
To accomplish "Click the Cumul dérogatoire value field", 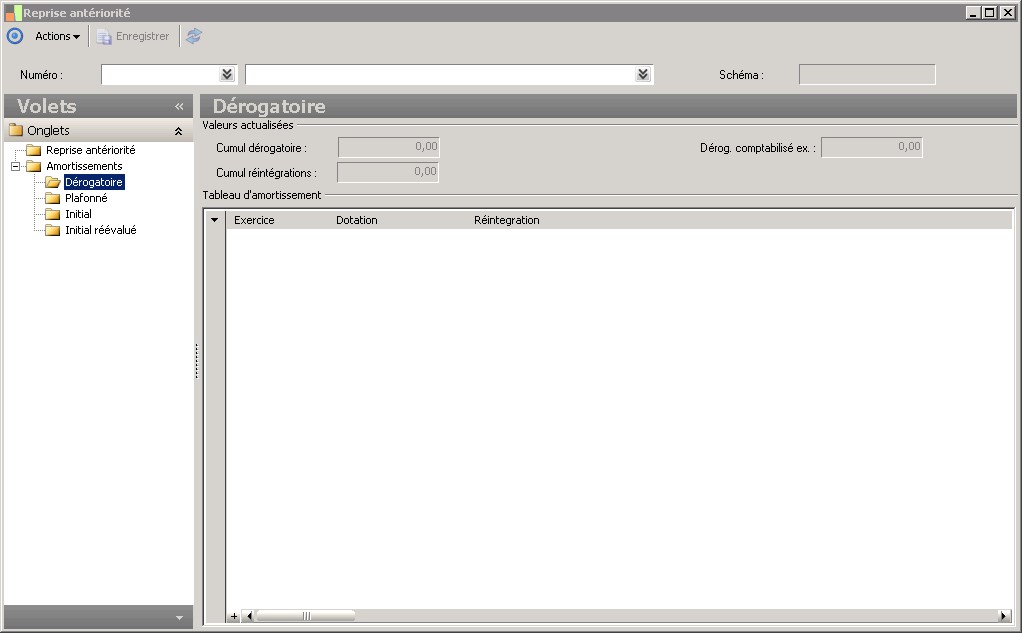I will click(x=388, y=147).
